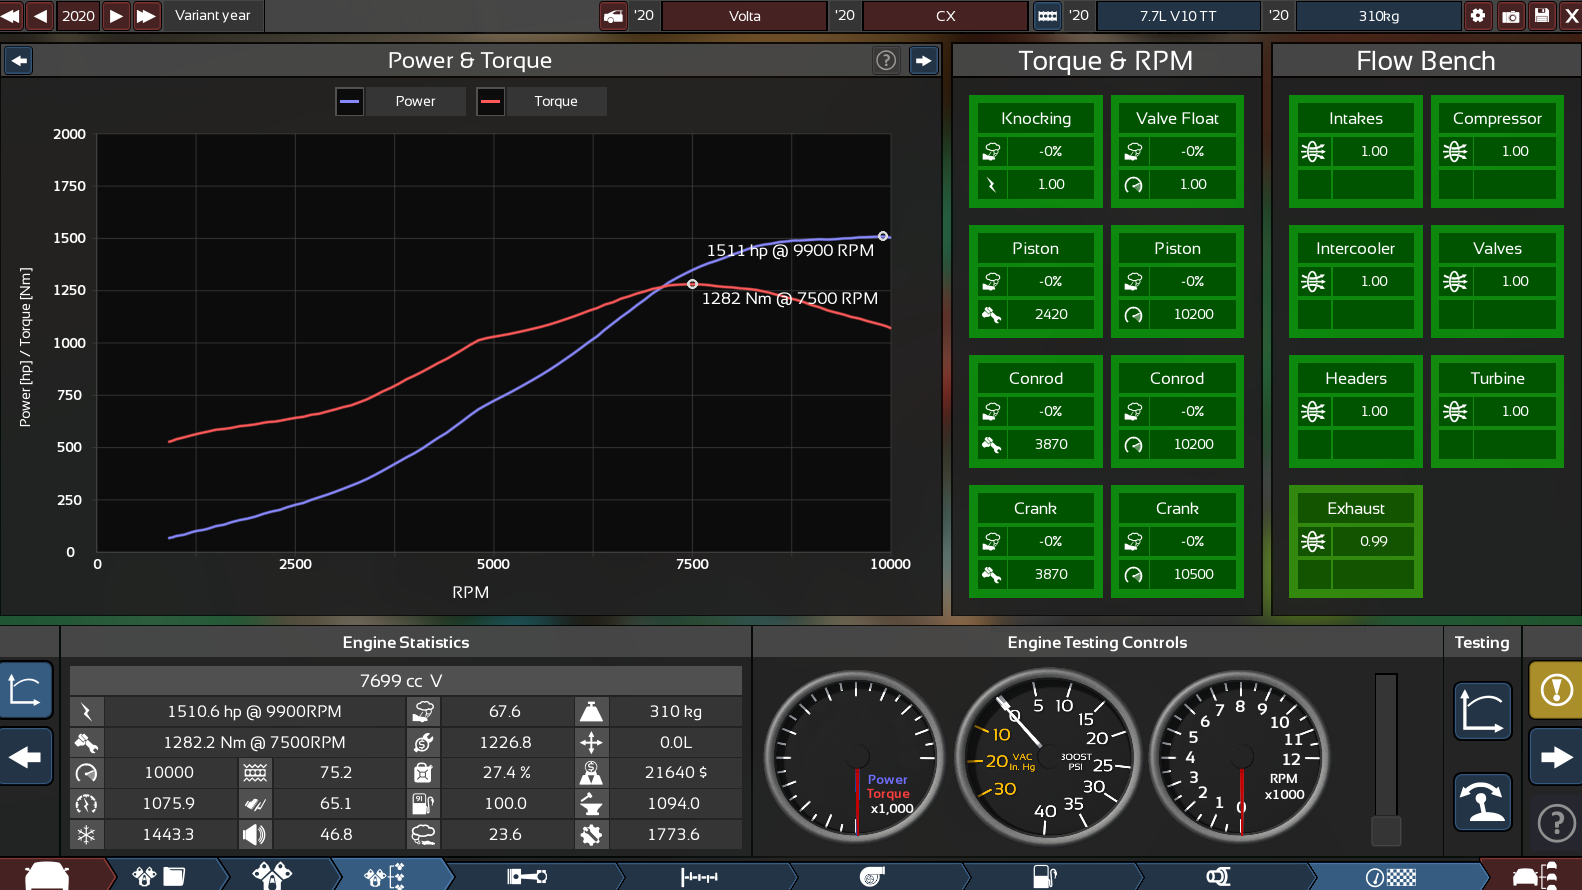Click the 2020 year field
Image resolution: width=1582 pixels, height=890 pixels.
[78, 16]
